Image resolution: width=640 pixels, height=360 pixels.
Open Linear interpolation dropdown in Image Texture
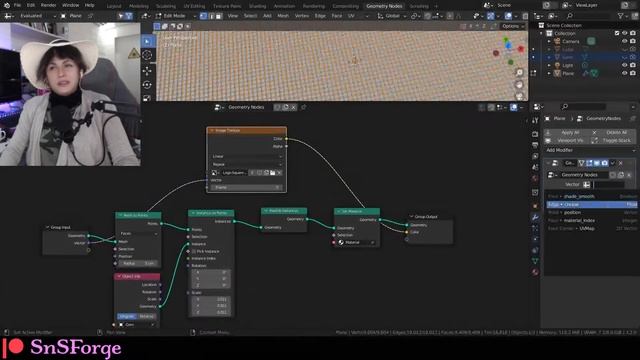(247, 156)
